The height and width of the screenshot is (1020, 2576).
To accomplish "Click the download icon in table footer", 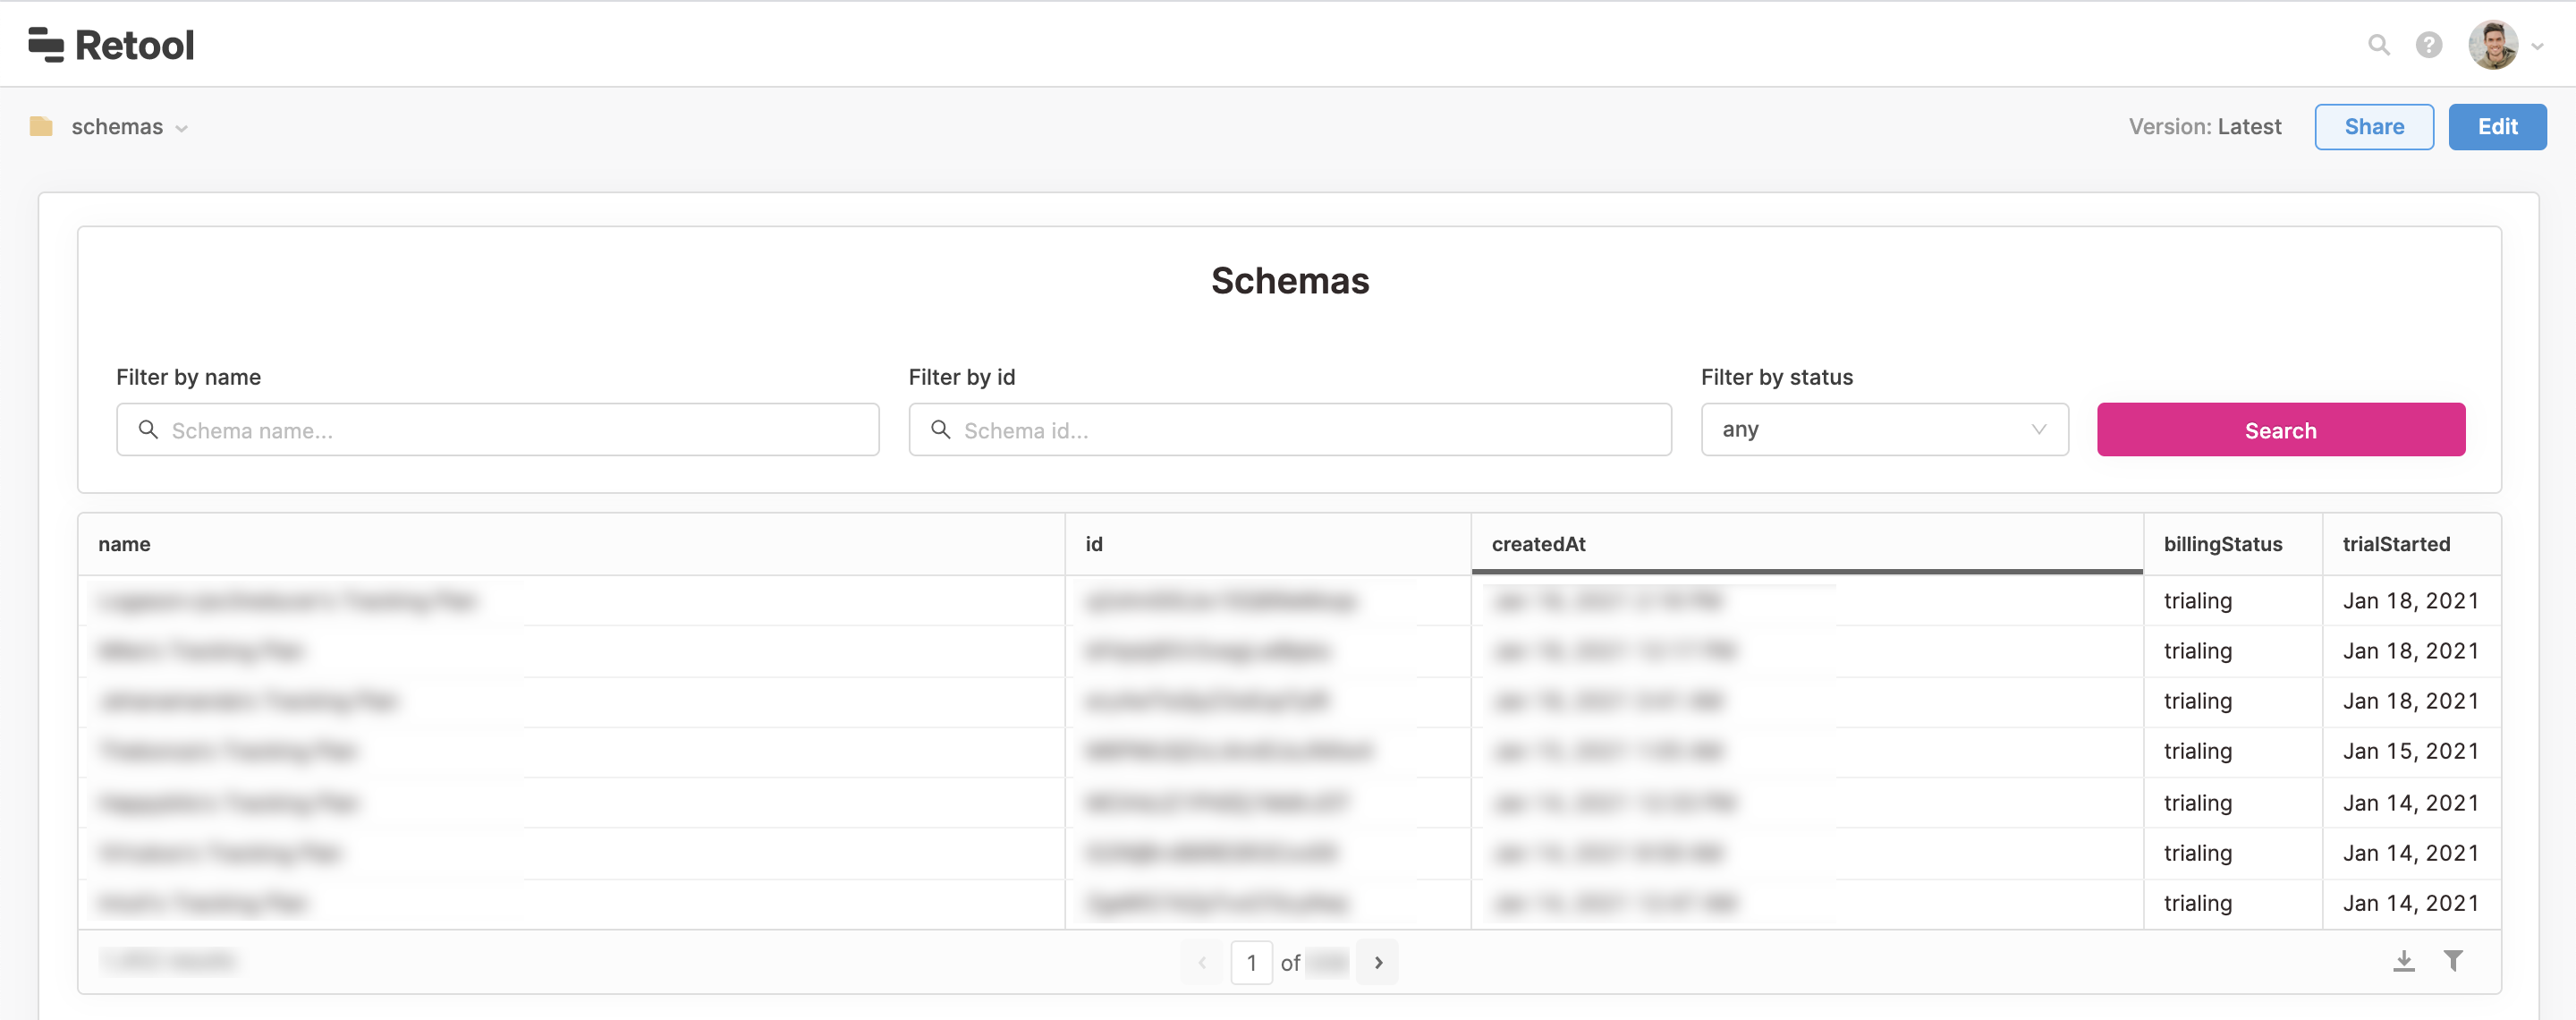I will [x=2403, y=959].
